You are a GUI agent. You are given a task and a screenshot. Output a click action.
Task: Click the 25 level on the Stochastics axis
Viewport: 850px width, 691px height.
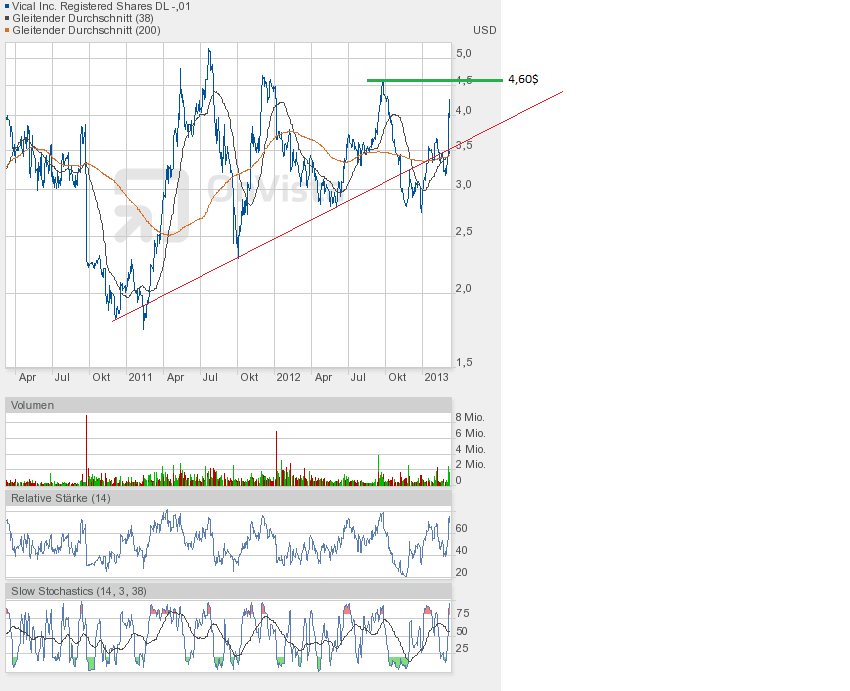pos(462,649)
